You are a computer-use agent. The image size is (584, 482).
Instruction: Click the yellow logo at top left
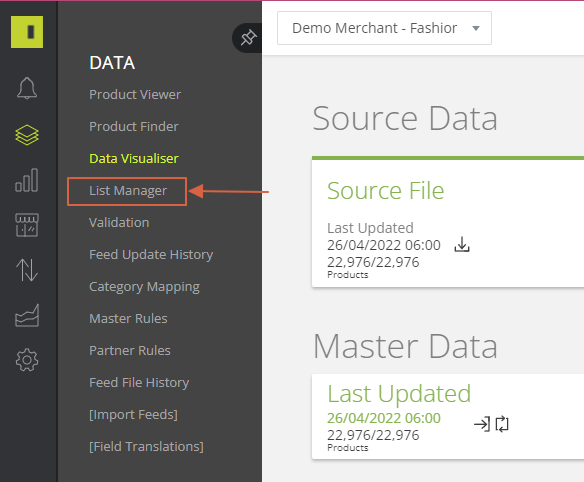tap(27, 32)
